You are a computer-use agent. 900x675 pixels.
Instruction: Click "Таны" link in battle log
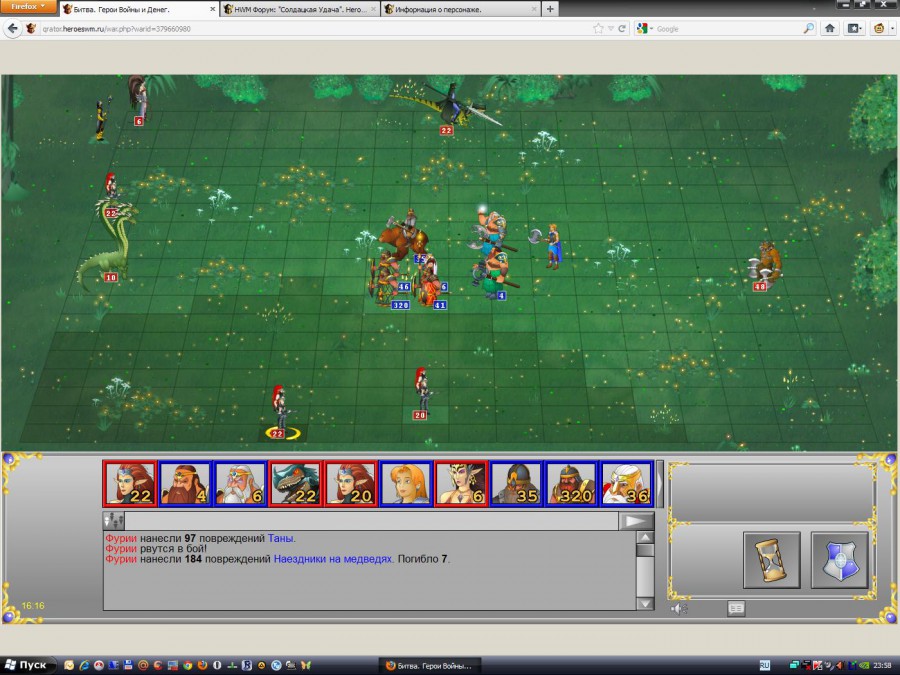(281, 538)
